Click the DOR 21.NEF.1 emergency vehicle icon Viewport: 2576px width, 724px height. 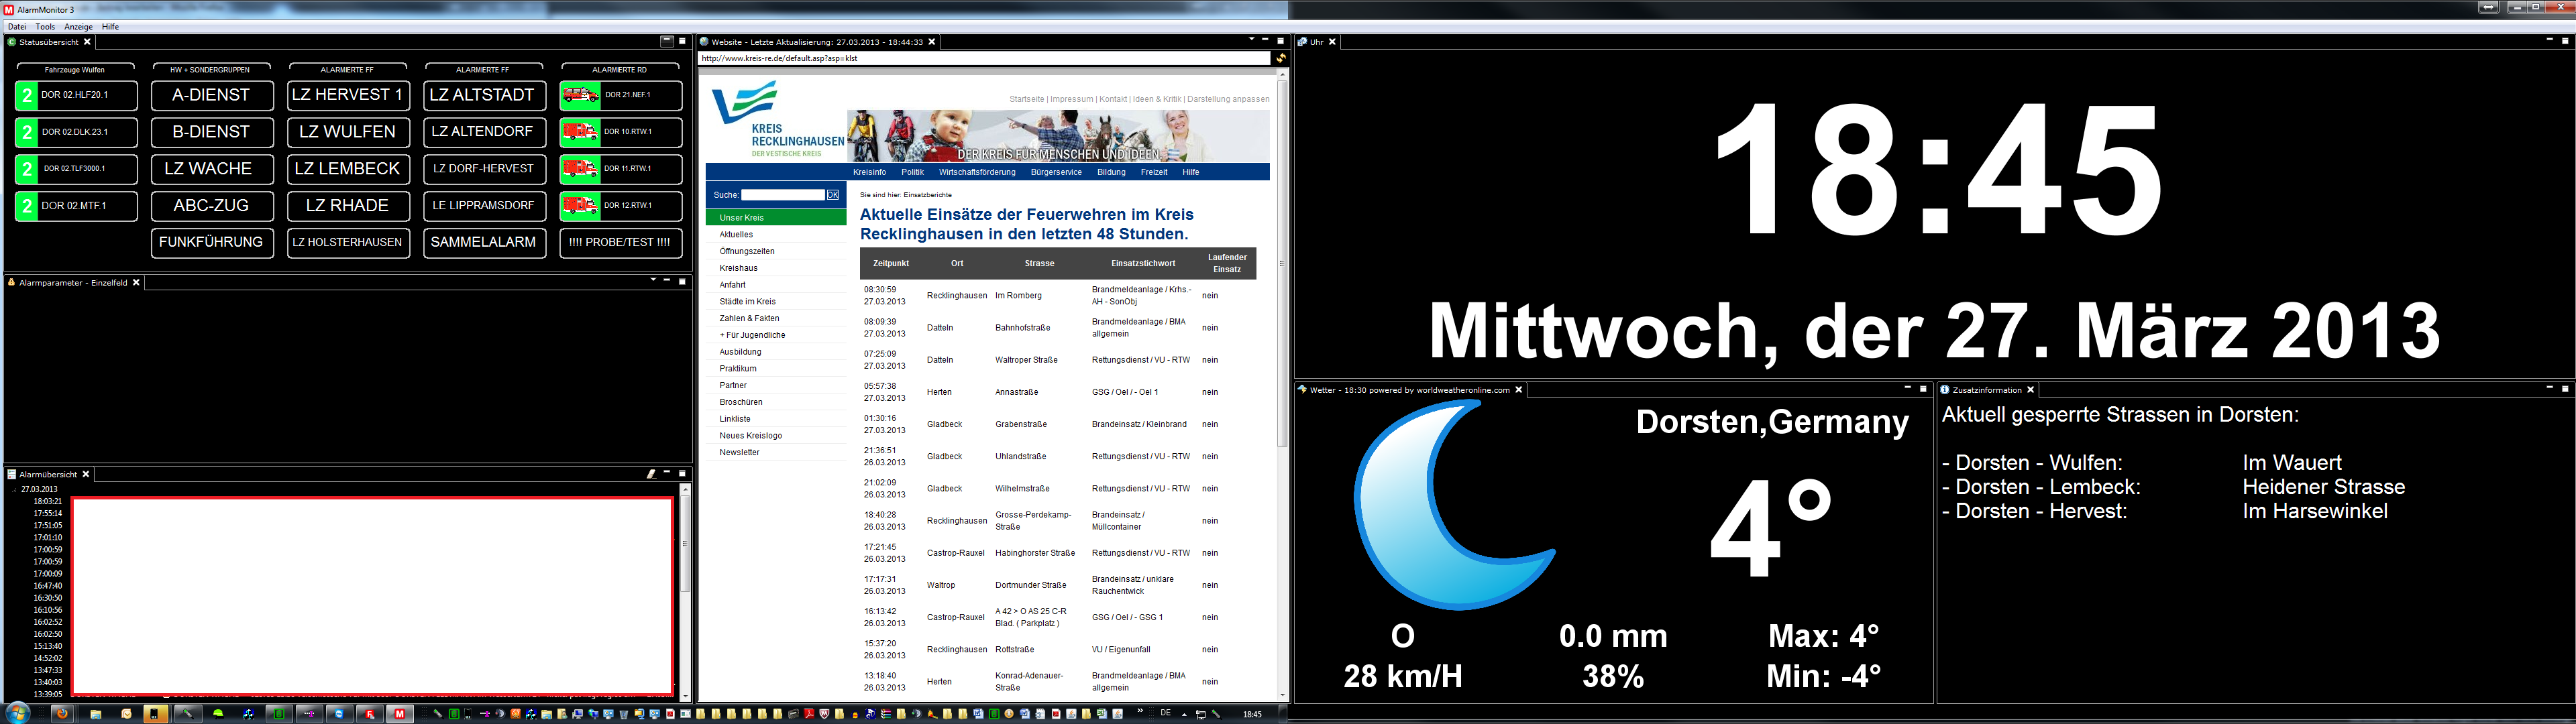pos(580,95)
